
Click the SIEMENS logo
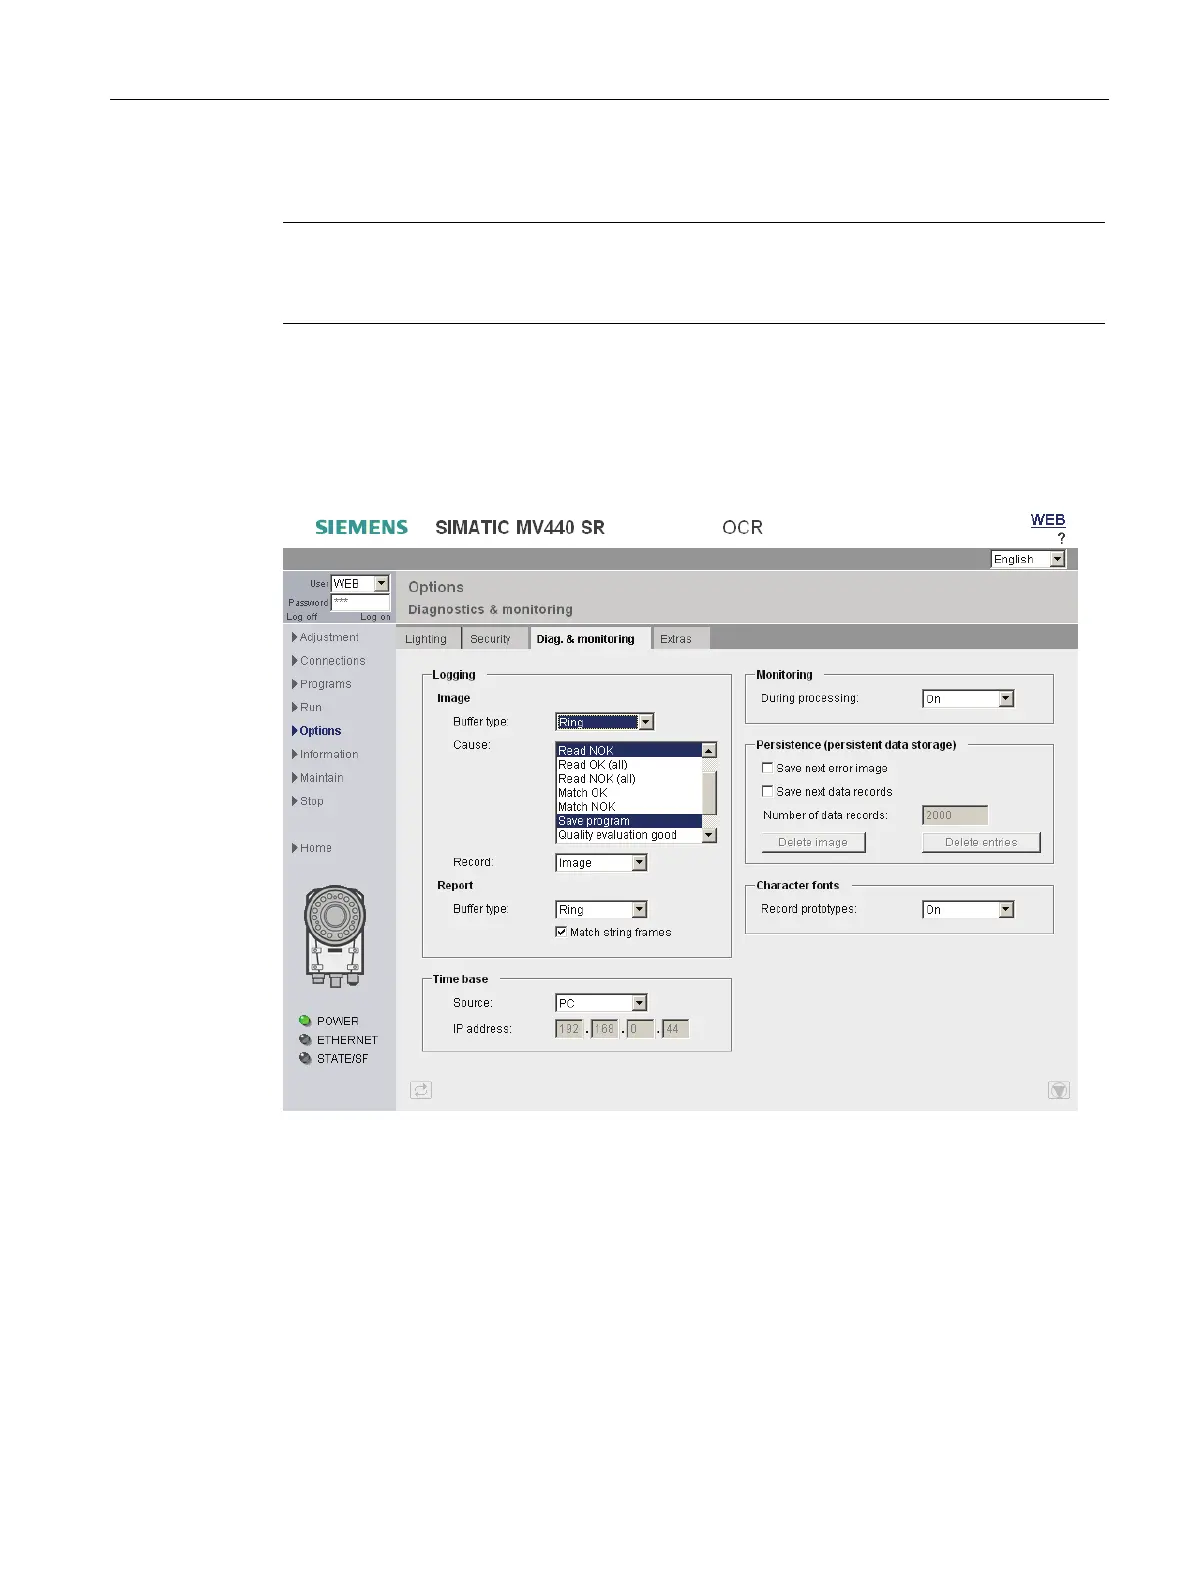[361, 527]
